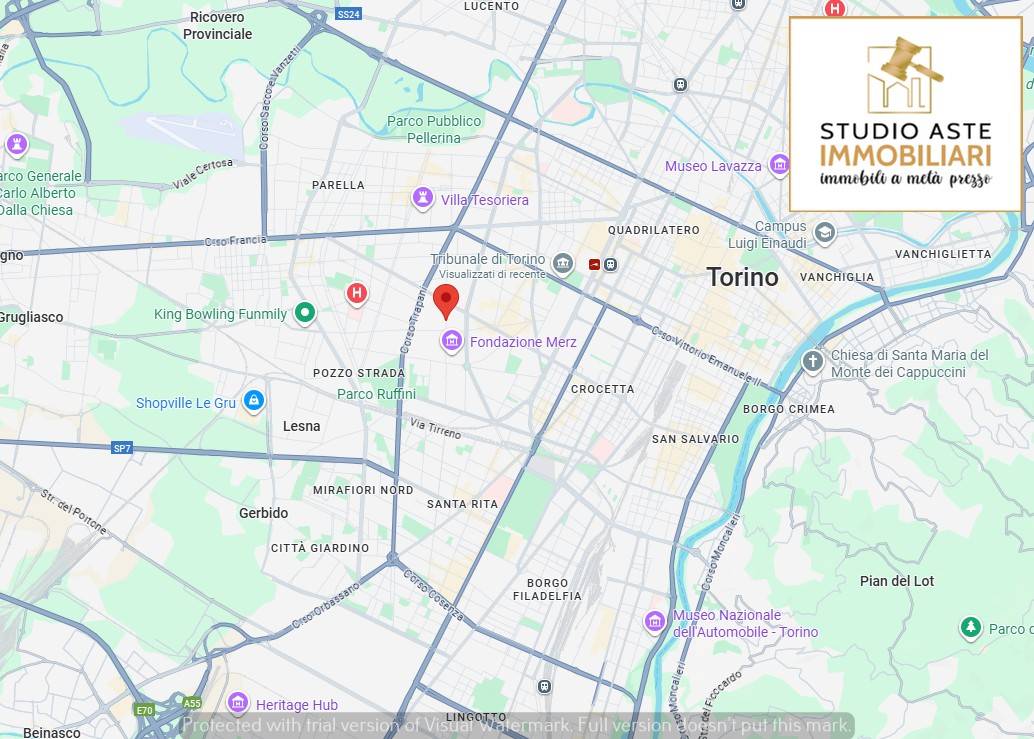This screenshot has height=739, width=1034.
Task: Open the King Bowling Funmily green pin
Action: (305, 312)
